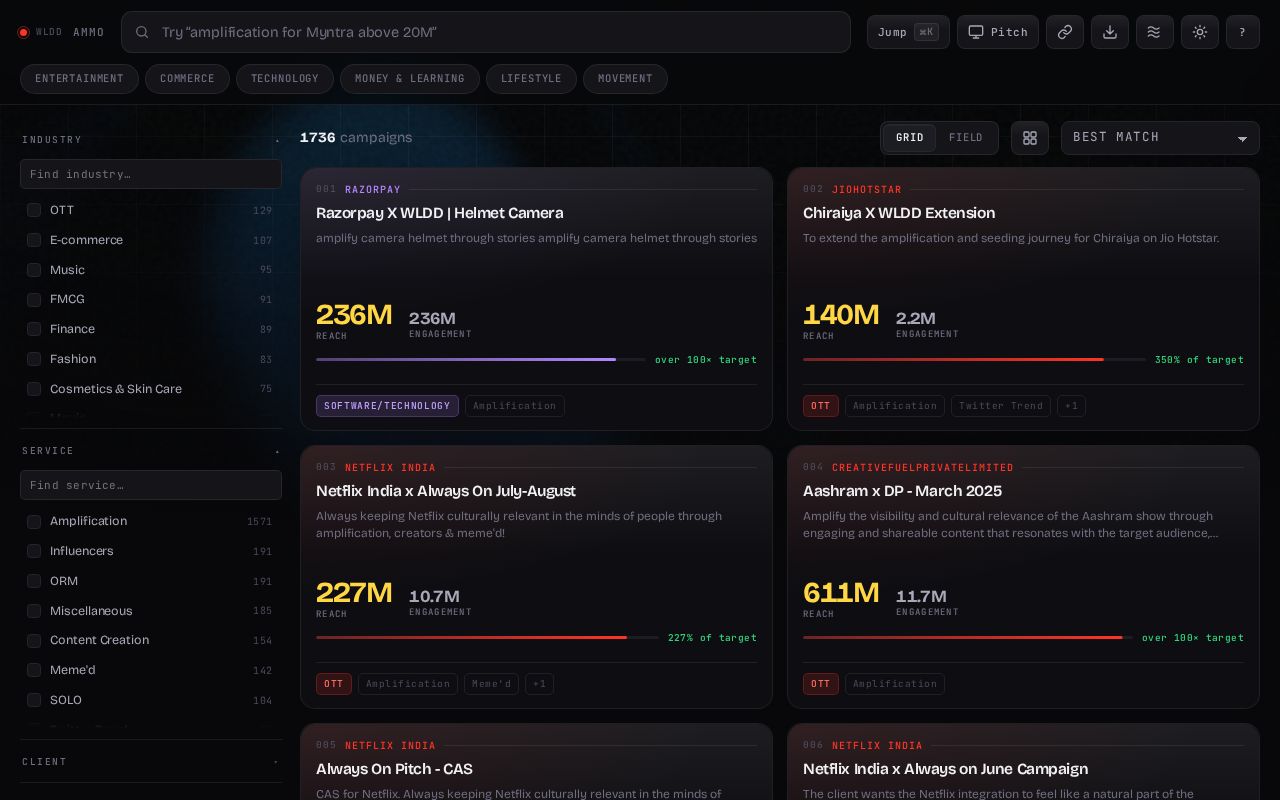1280x800 pixels.
Task: Click the download icon button
Action: 1110,32
